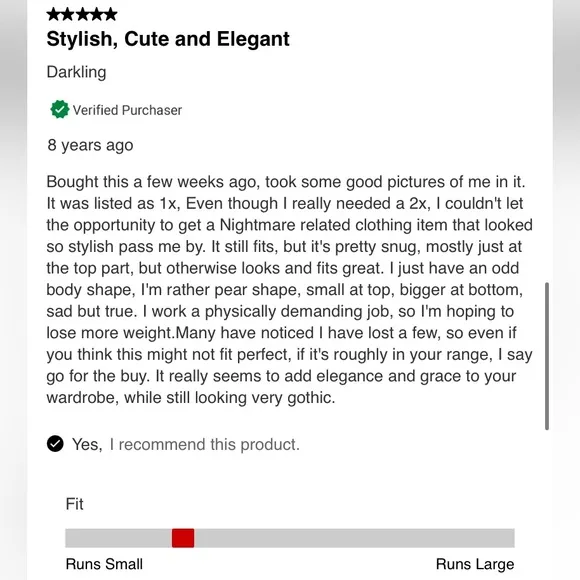Click the Verified Purchaser label
The height and width of the screenshot is (580, 580).
click(x=127, y=110)
